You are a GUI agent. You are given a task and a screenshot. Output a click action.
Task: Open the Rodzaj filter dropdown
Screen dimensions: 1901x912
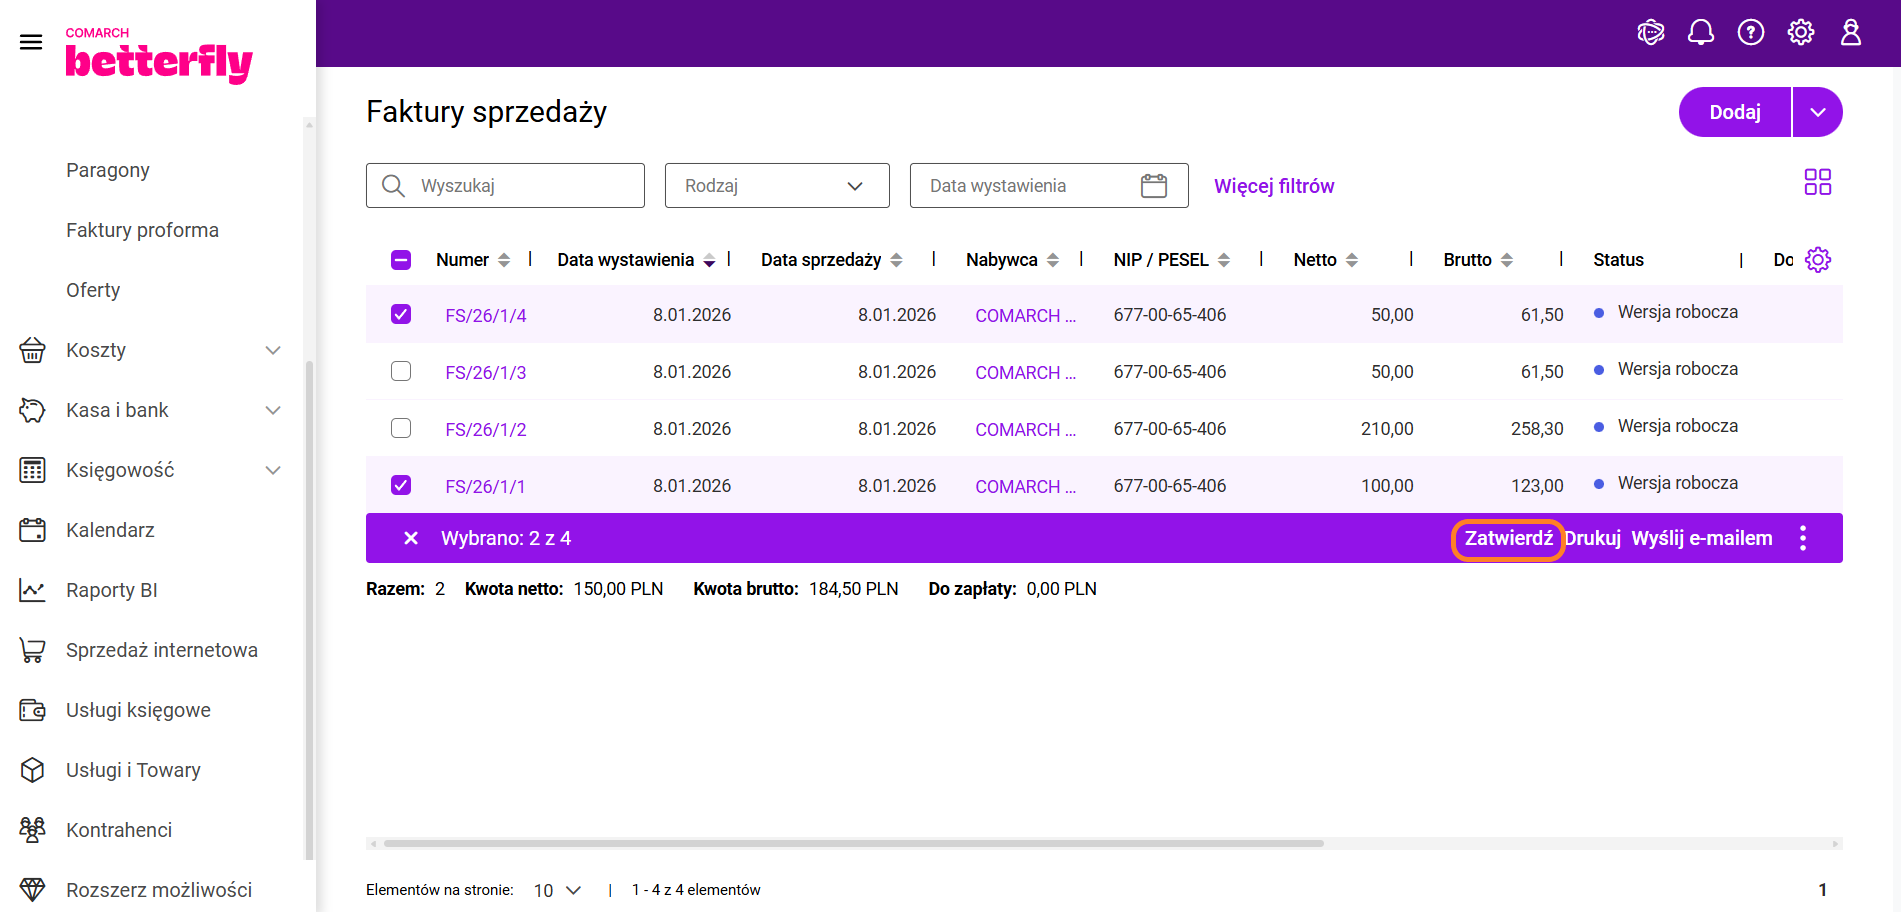point(776,186)
